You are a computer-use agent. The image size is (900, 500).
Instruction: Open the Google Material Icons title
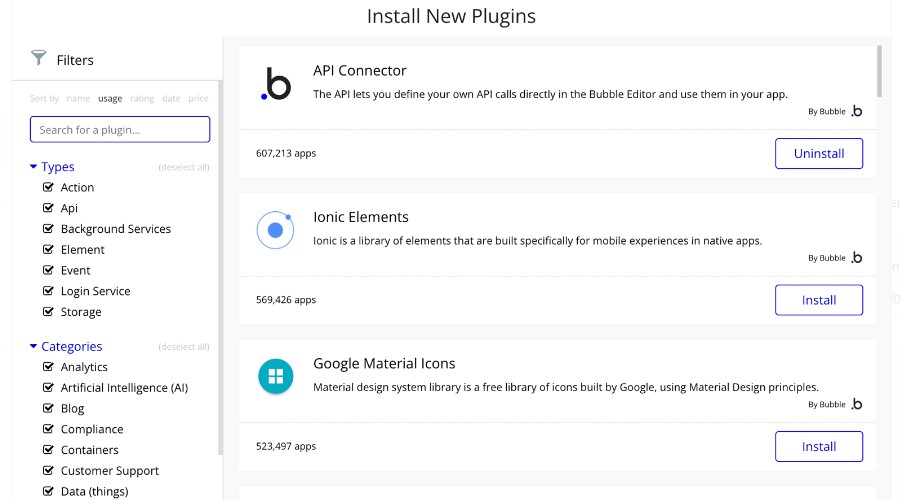pyautogui.click(x=384, y=363)
